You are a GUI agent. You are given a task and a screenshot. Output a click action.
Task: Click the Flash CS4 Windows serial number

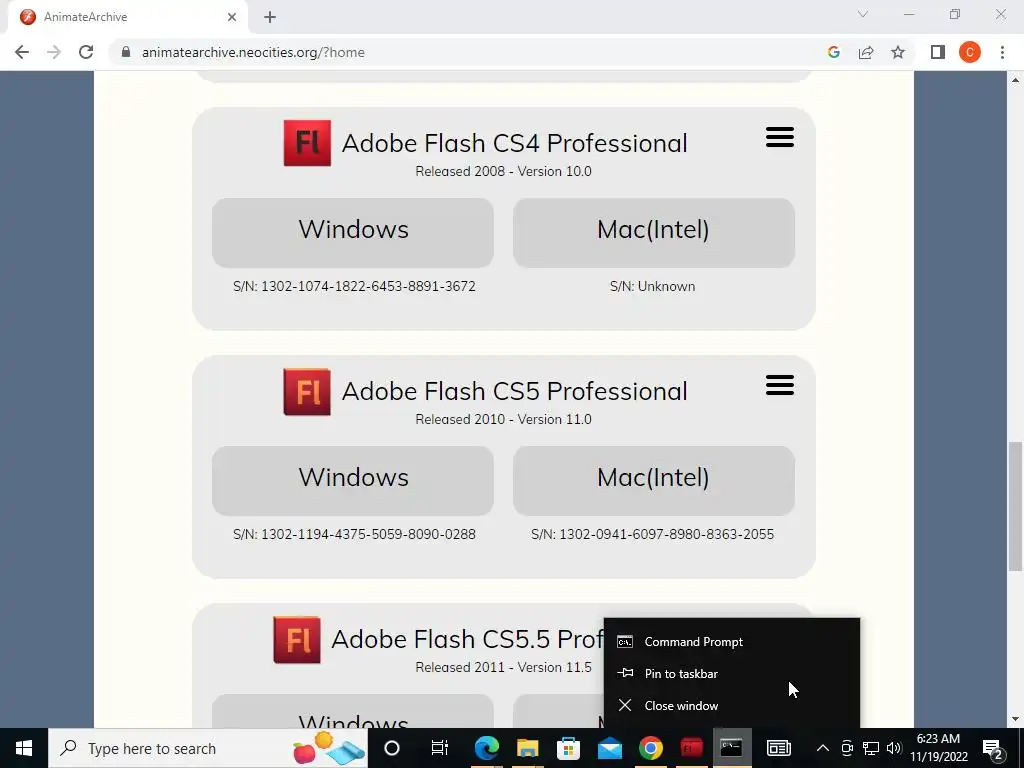click(354, 286)
